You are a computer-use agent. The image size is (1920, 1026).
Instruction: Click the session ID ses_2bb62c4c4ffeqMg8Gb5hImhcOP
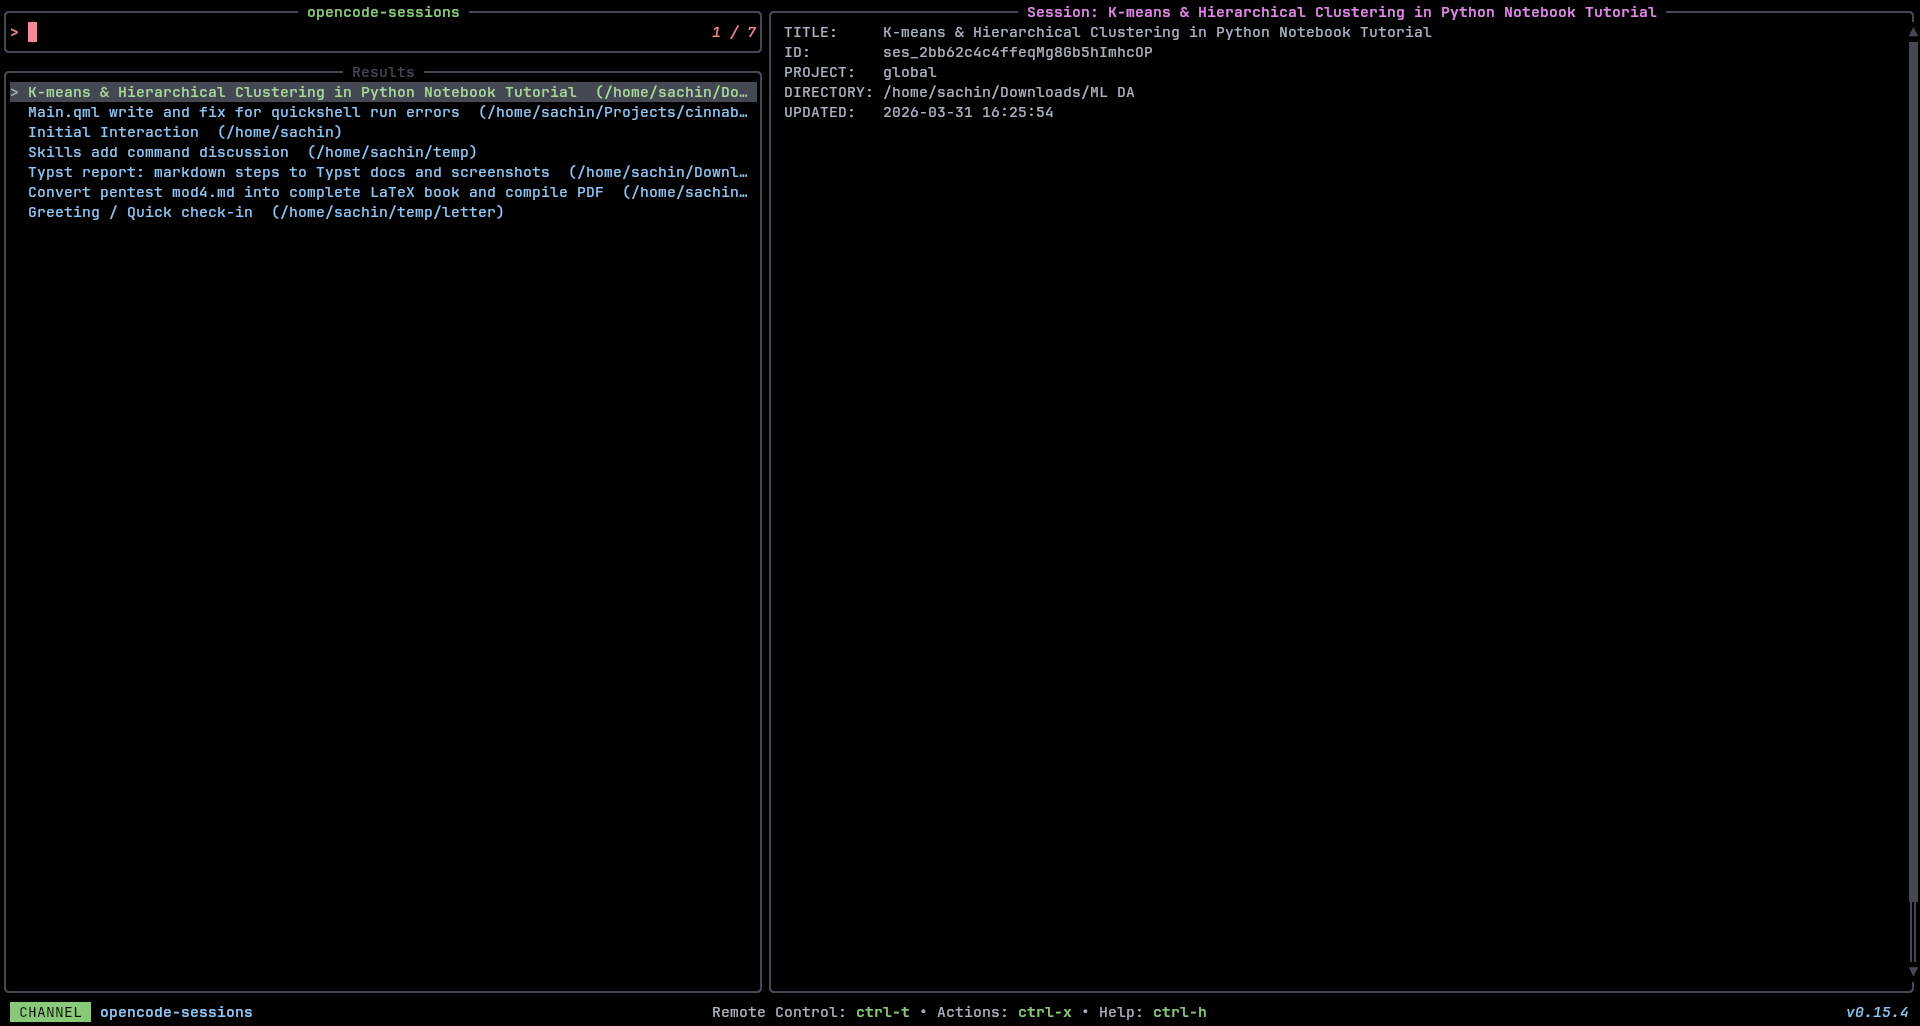(x=1017, y=52)
